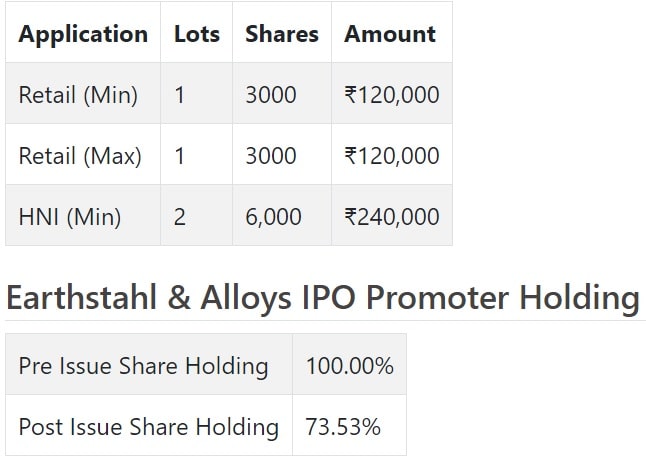
Task: Click the 6,000 shares cell
Action: tap(273, 217)
